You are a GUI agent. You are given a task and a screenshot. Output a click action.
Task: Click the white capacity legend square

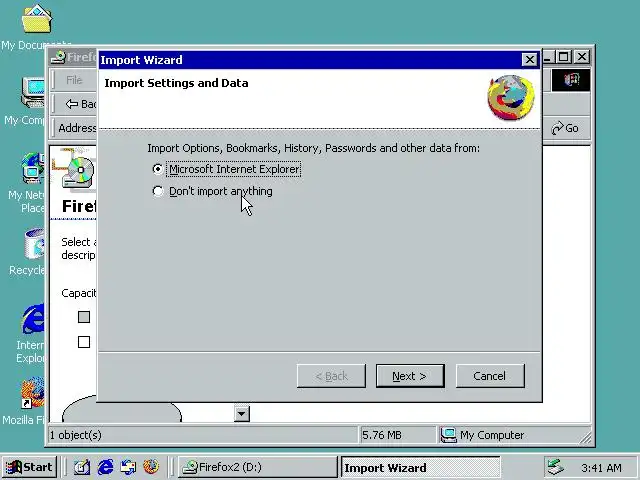pyautogui.click(x=84, y=342)
